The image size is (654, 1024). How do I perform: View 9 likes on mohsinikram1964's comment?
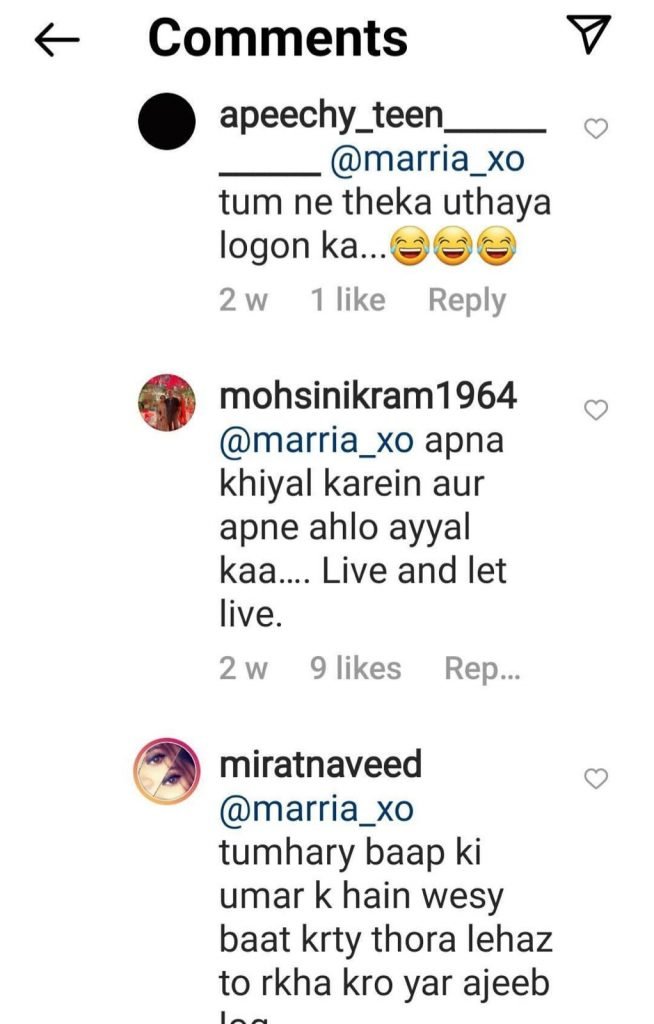[355, 668]
